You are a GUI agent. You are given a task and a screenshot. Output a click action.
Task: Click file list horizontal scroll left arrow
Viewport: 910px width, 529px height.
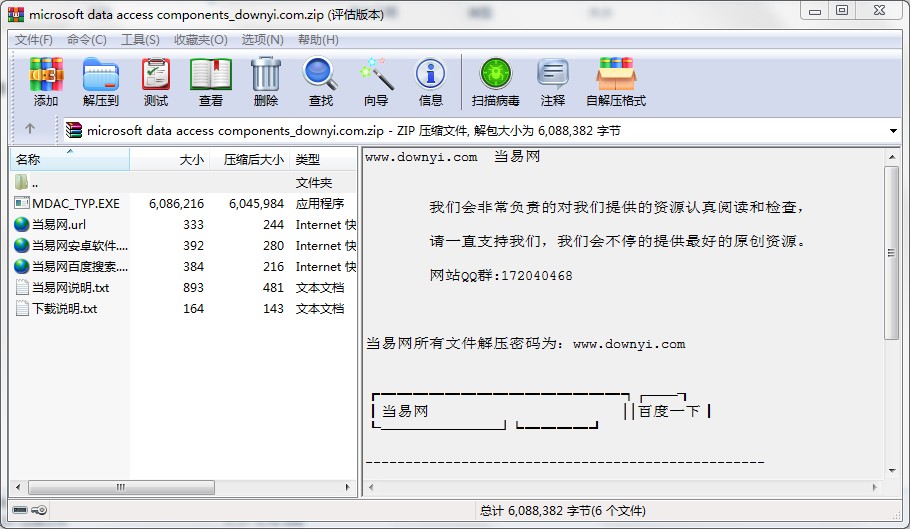point(18,487)
